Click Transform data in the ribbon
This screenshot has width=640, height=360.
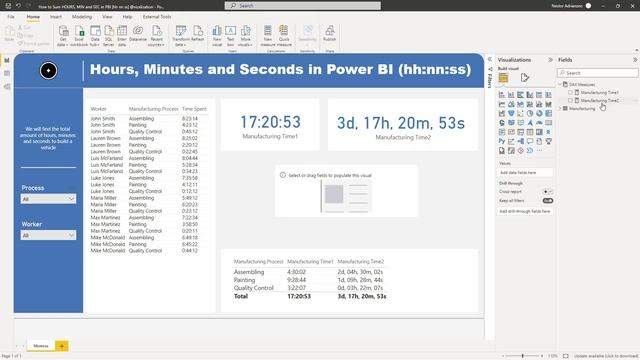(x=180, y=36)
